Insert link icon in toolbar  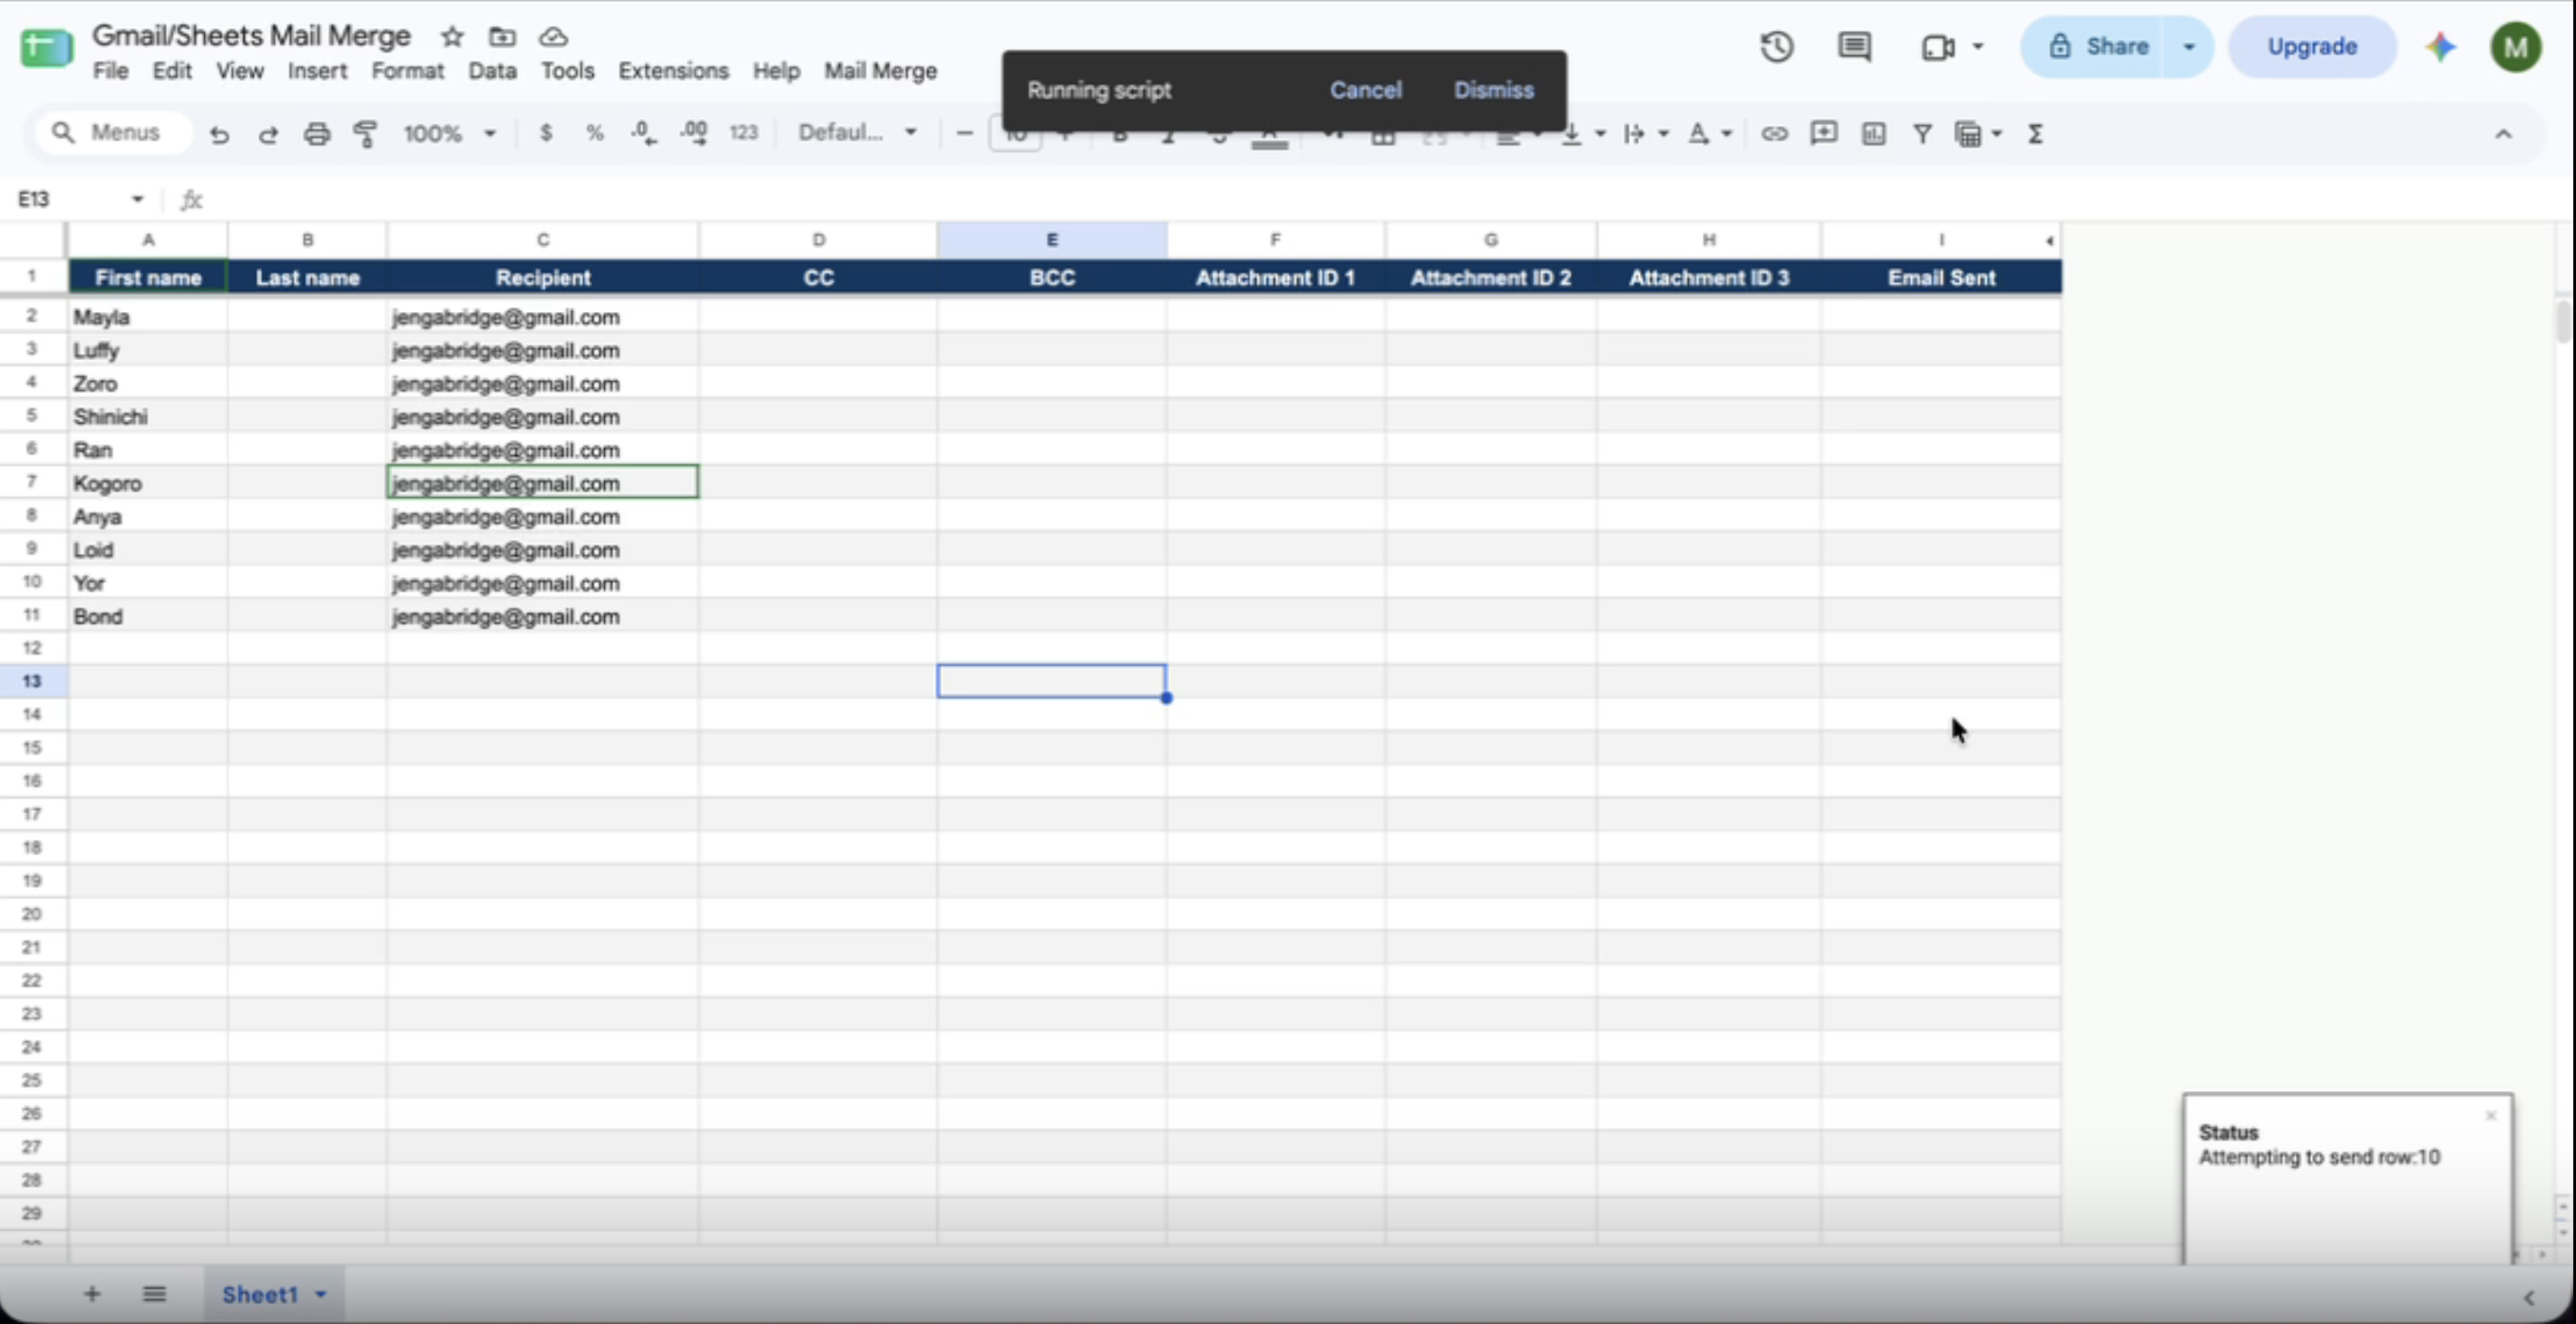click(1774, 133)
